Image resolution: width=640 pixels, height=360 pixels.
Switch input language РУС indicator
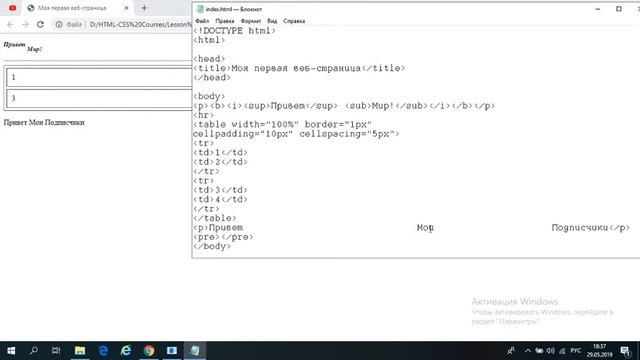pos(576,351)
